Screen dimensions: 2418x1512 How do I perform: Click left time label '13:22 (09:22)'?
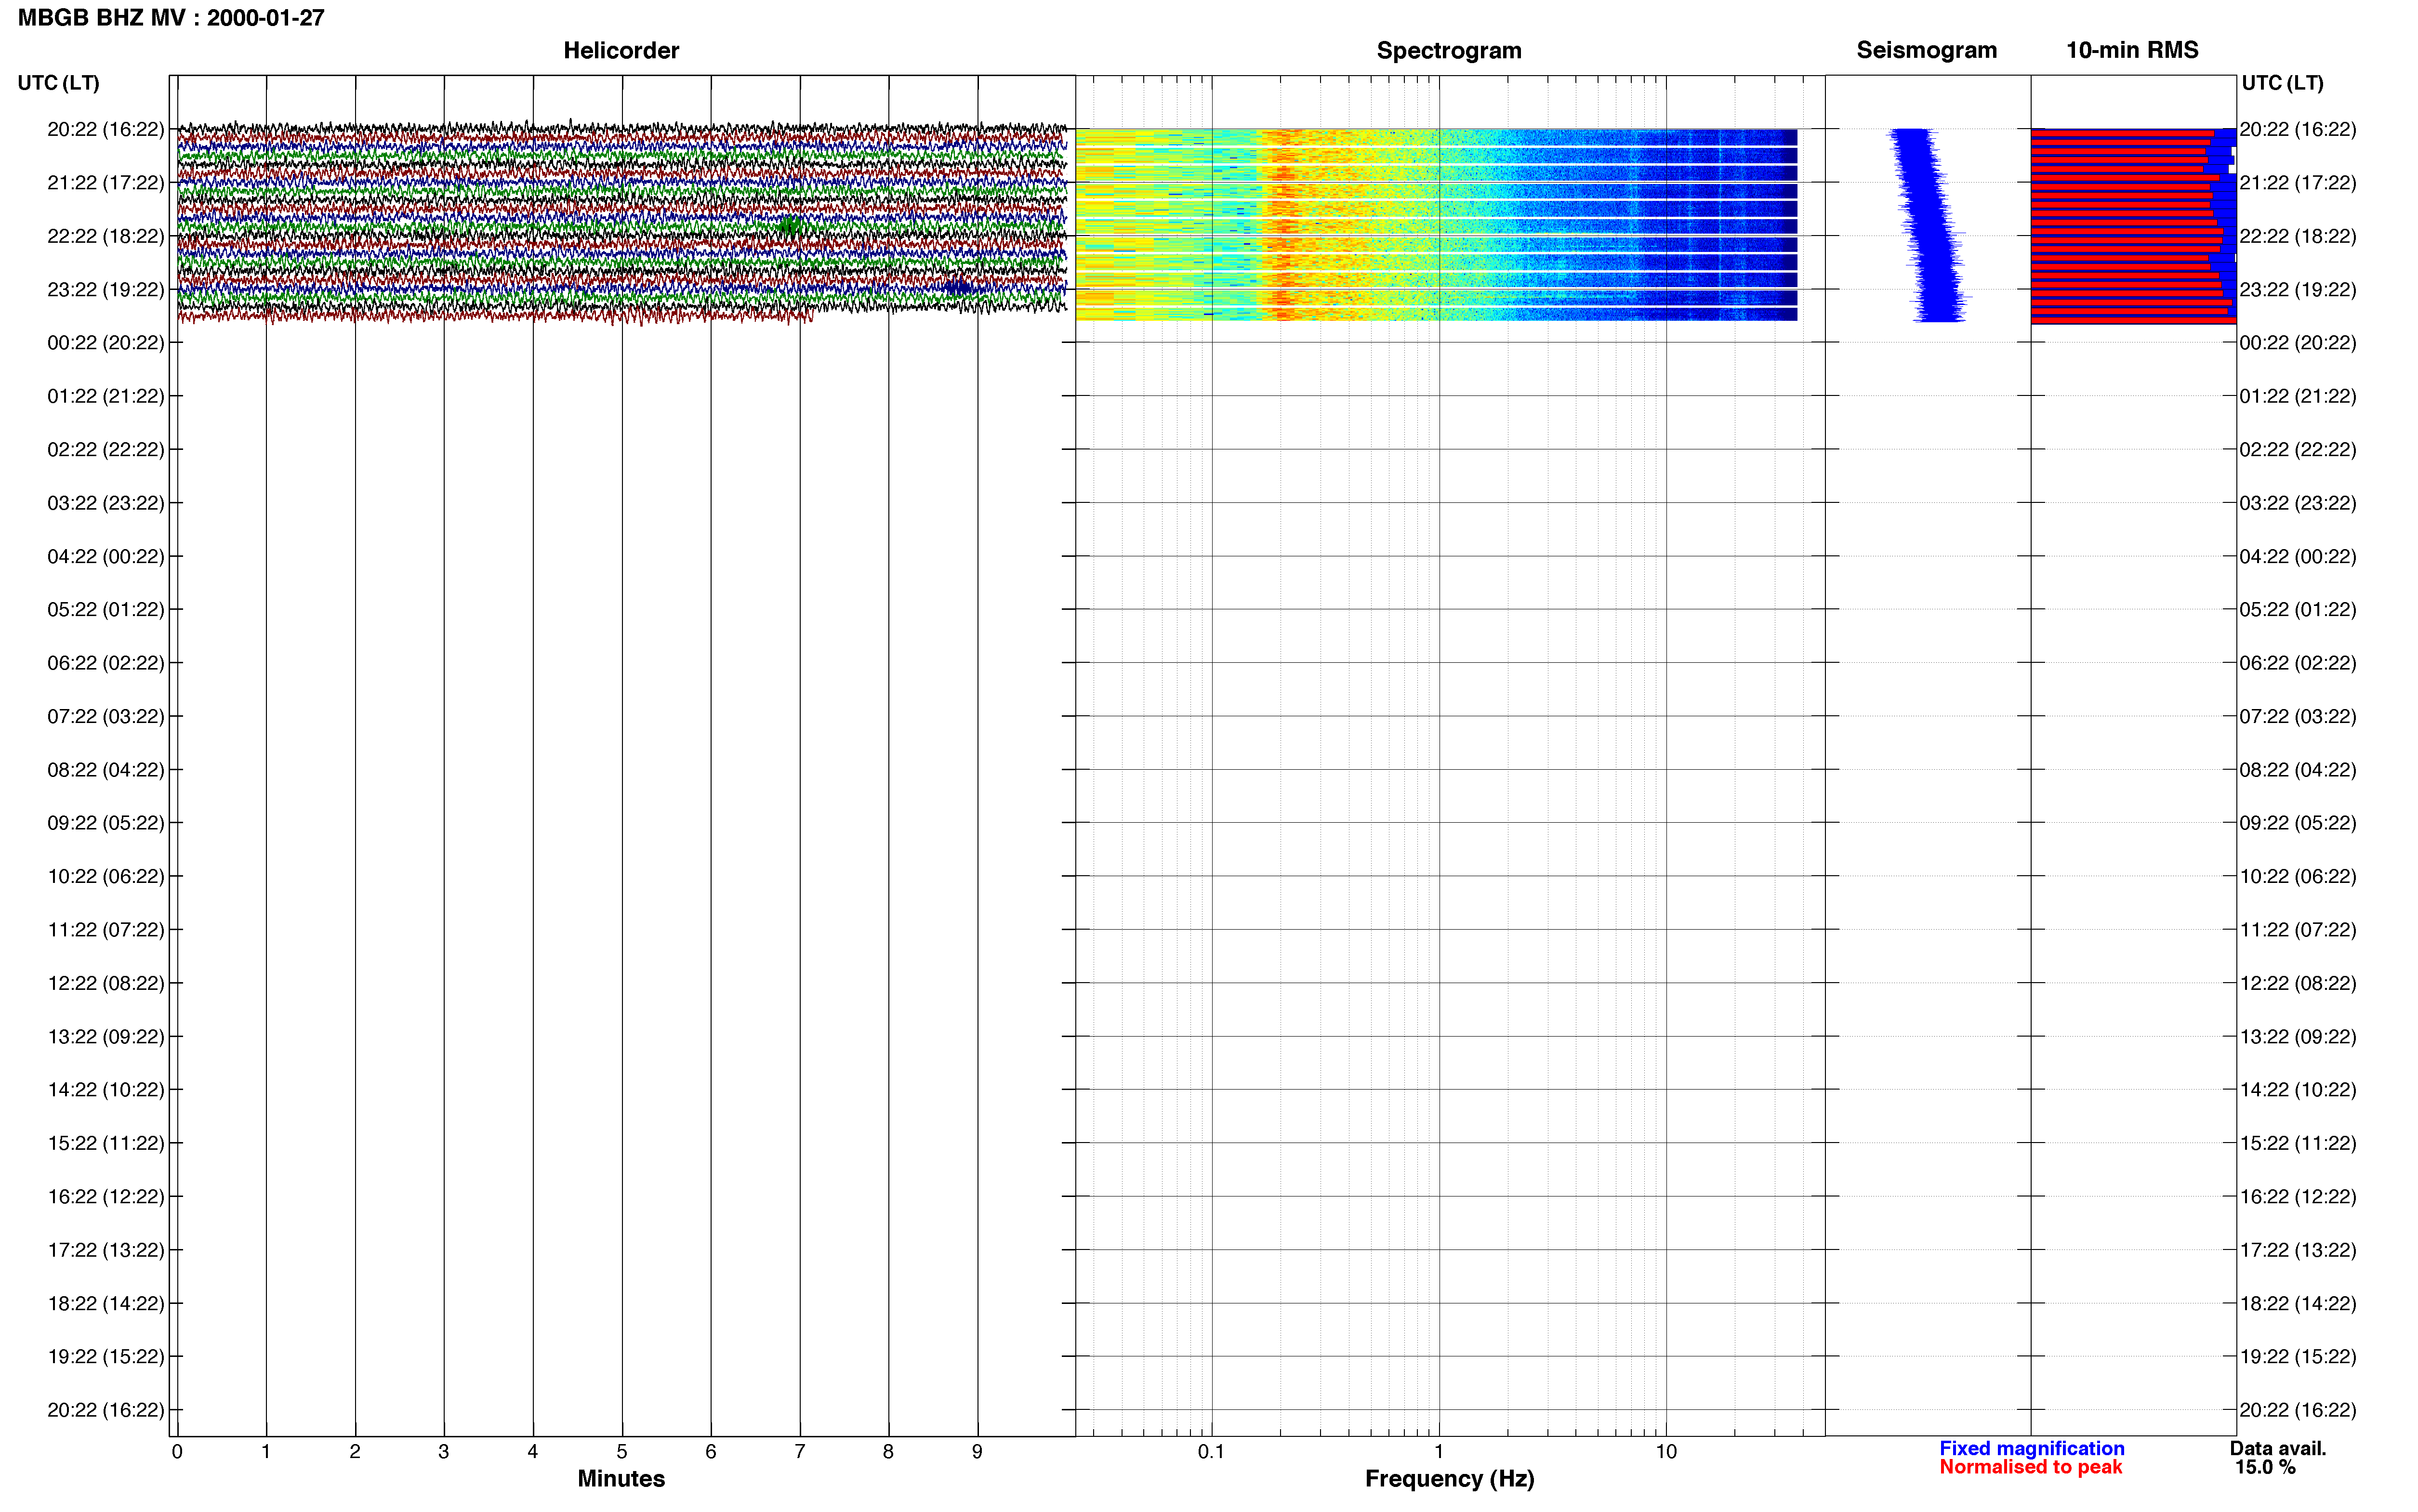click(106, 1036)
